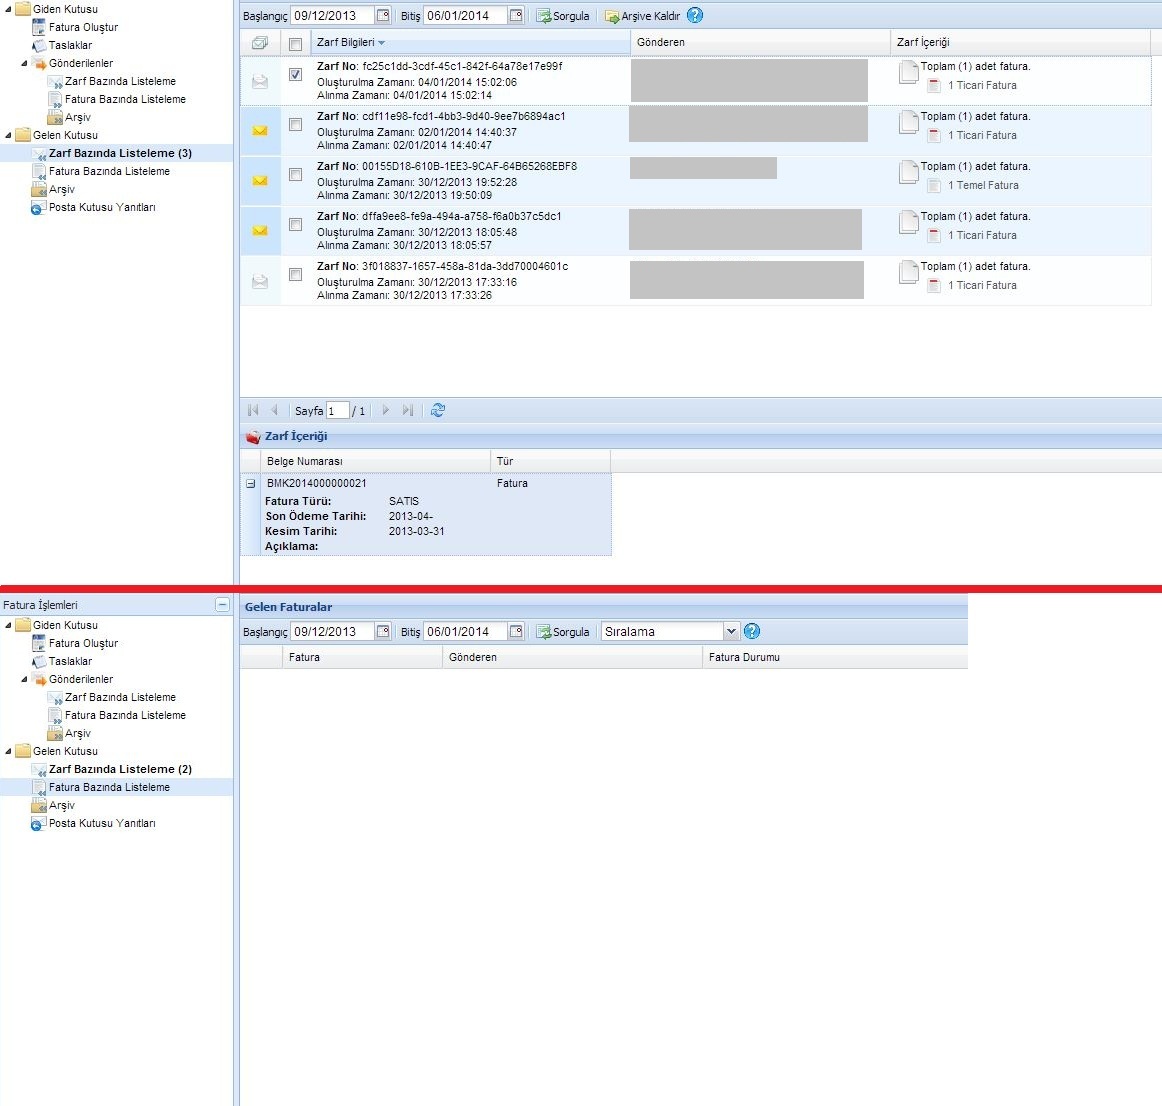Tick the checkbox for Zarf 3f018837
The width and height of the screenshot is (1162, 1106).
pos(295,275)
